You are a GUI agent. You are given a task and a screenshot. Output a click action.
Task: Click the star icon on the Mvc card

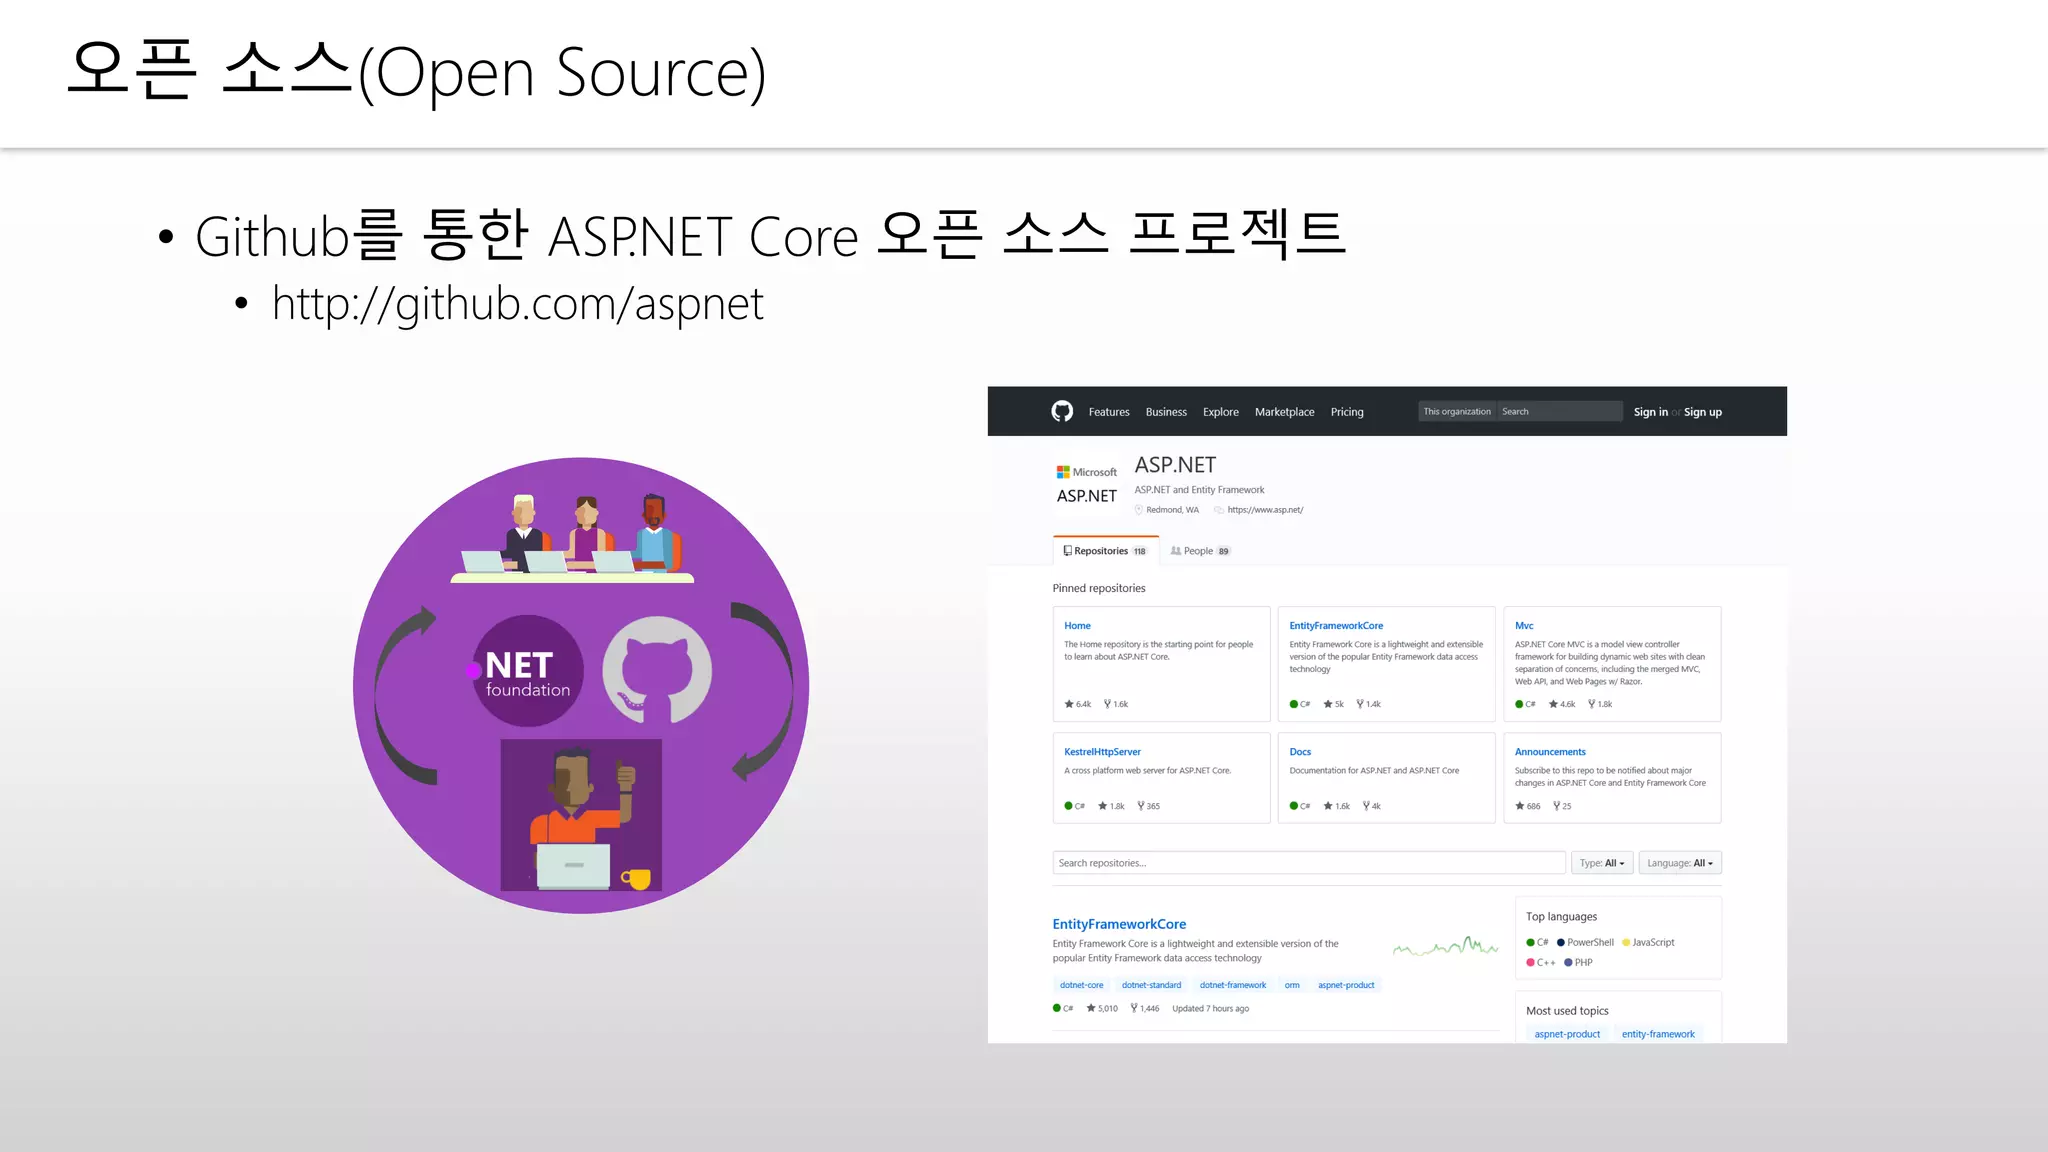tap(1553, 704)
